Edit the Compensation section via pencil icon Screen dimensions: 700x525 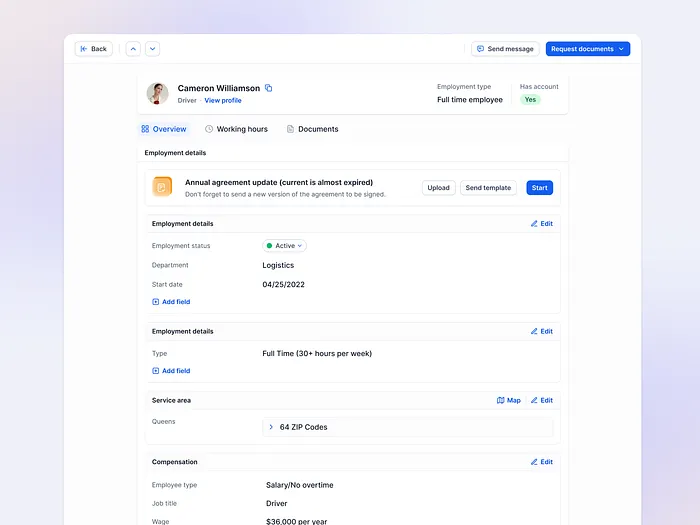(x=534, y=462)
